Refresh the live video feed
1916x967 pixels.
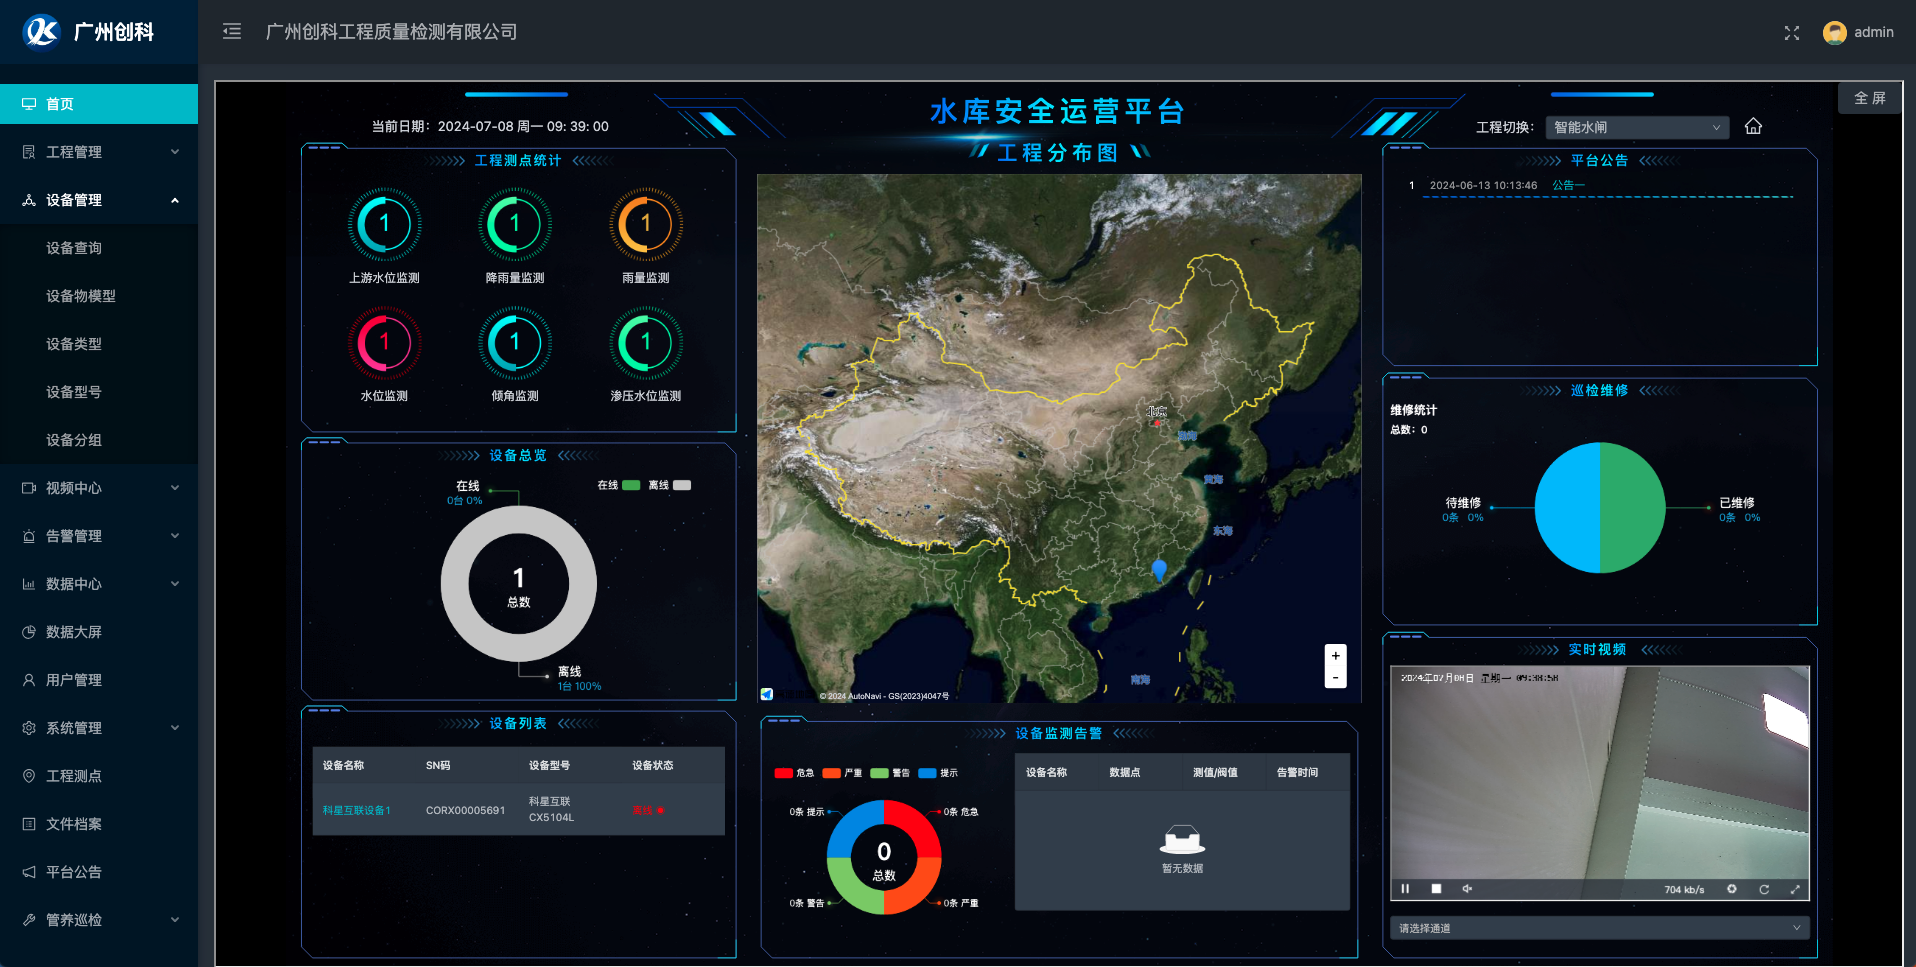point(1764,889)
